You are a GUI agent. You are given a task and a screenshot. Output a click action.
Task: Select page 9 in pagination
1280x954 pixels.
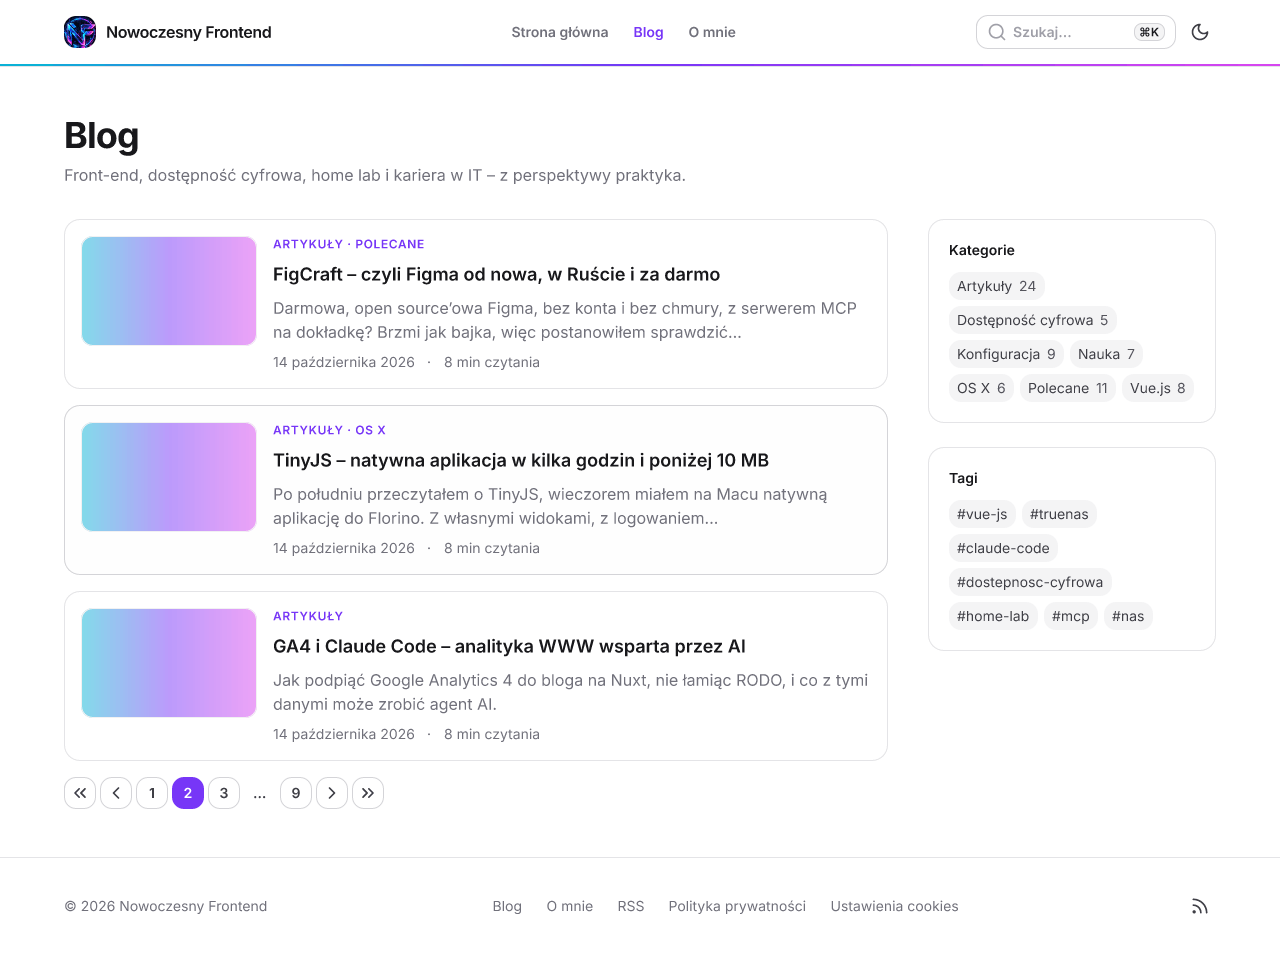(x=296, y=793)
